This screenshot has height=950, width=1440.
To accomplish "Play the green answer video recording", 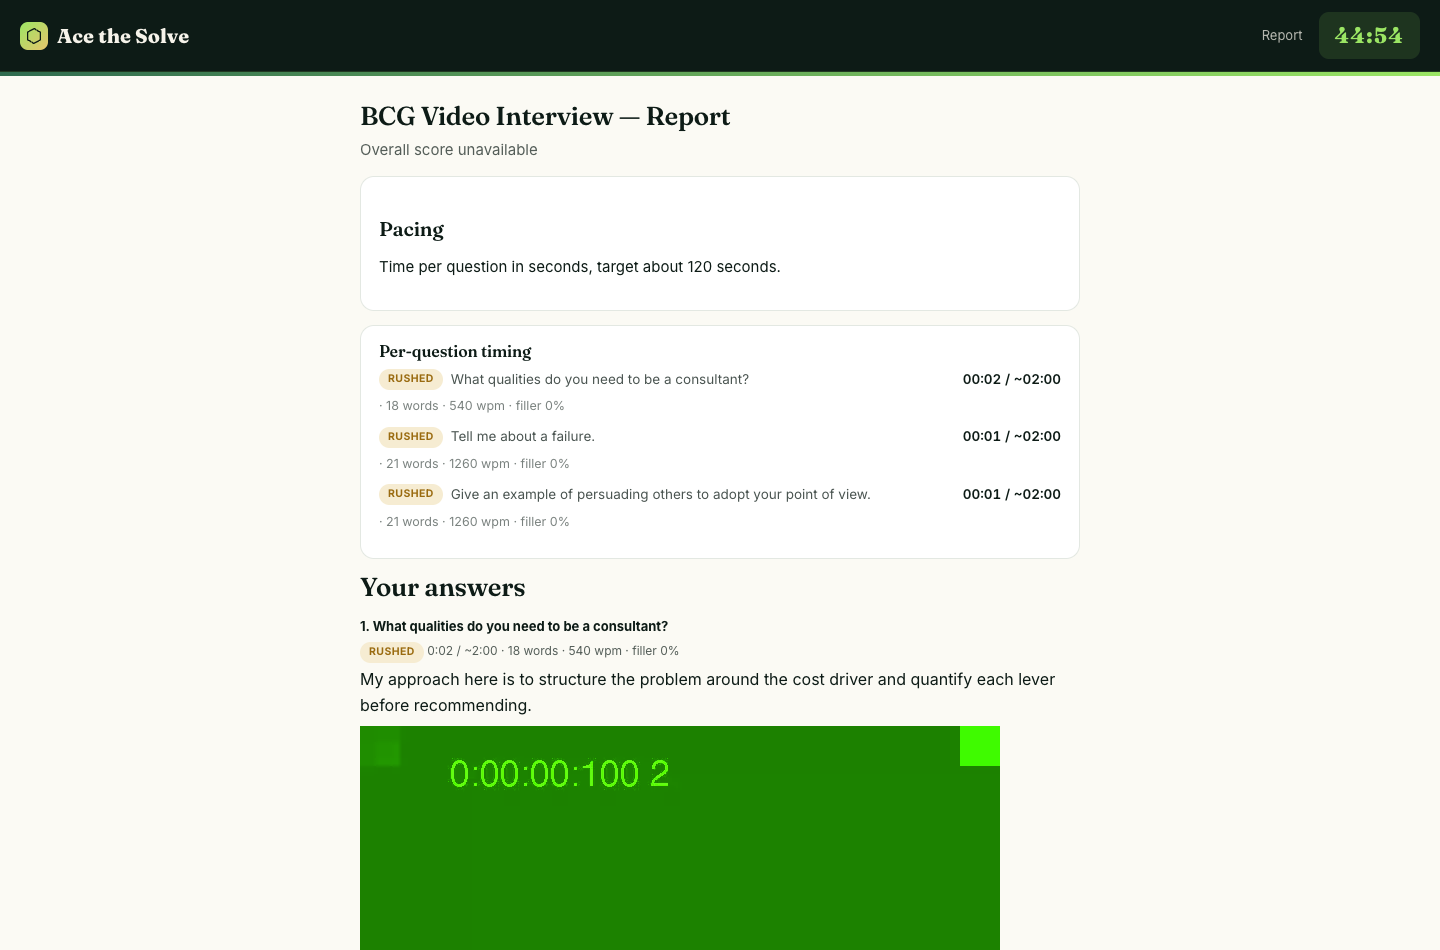I will point(680,838).
